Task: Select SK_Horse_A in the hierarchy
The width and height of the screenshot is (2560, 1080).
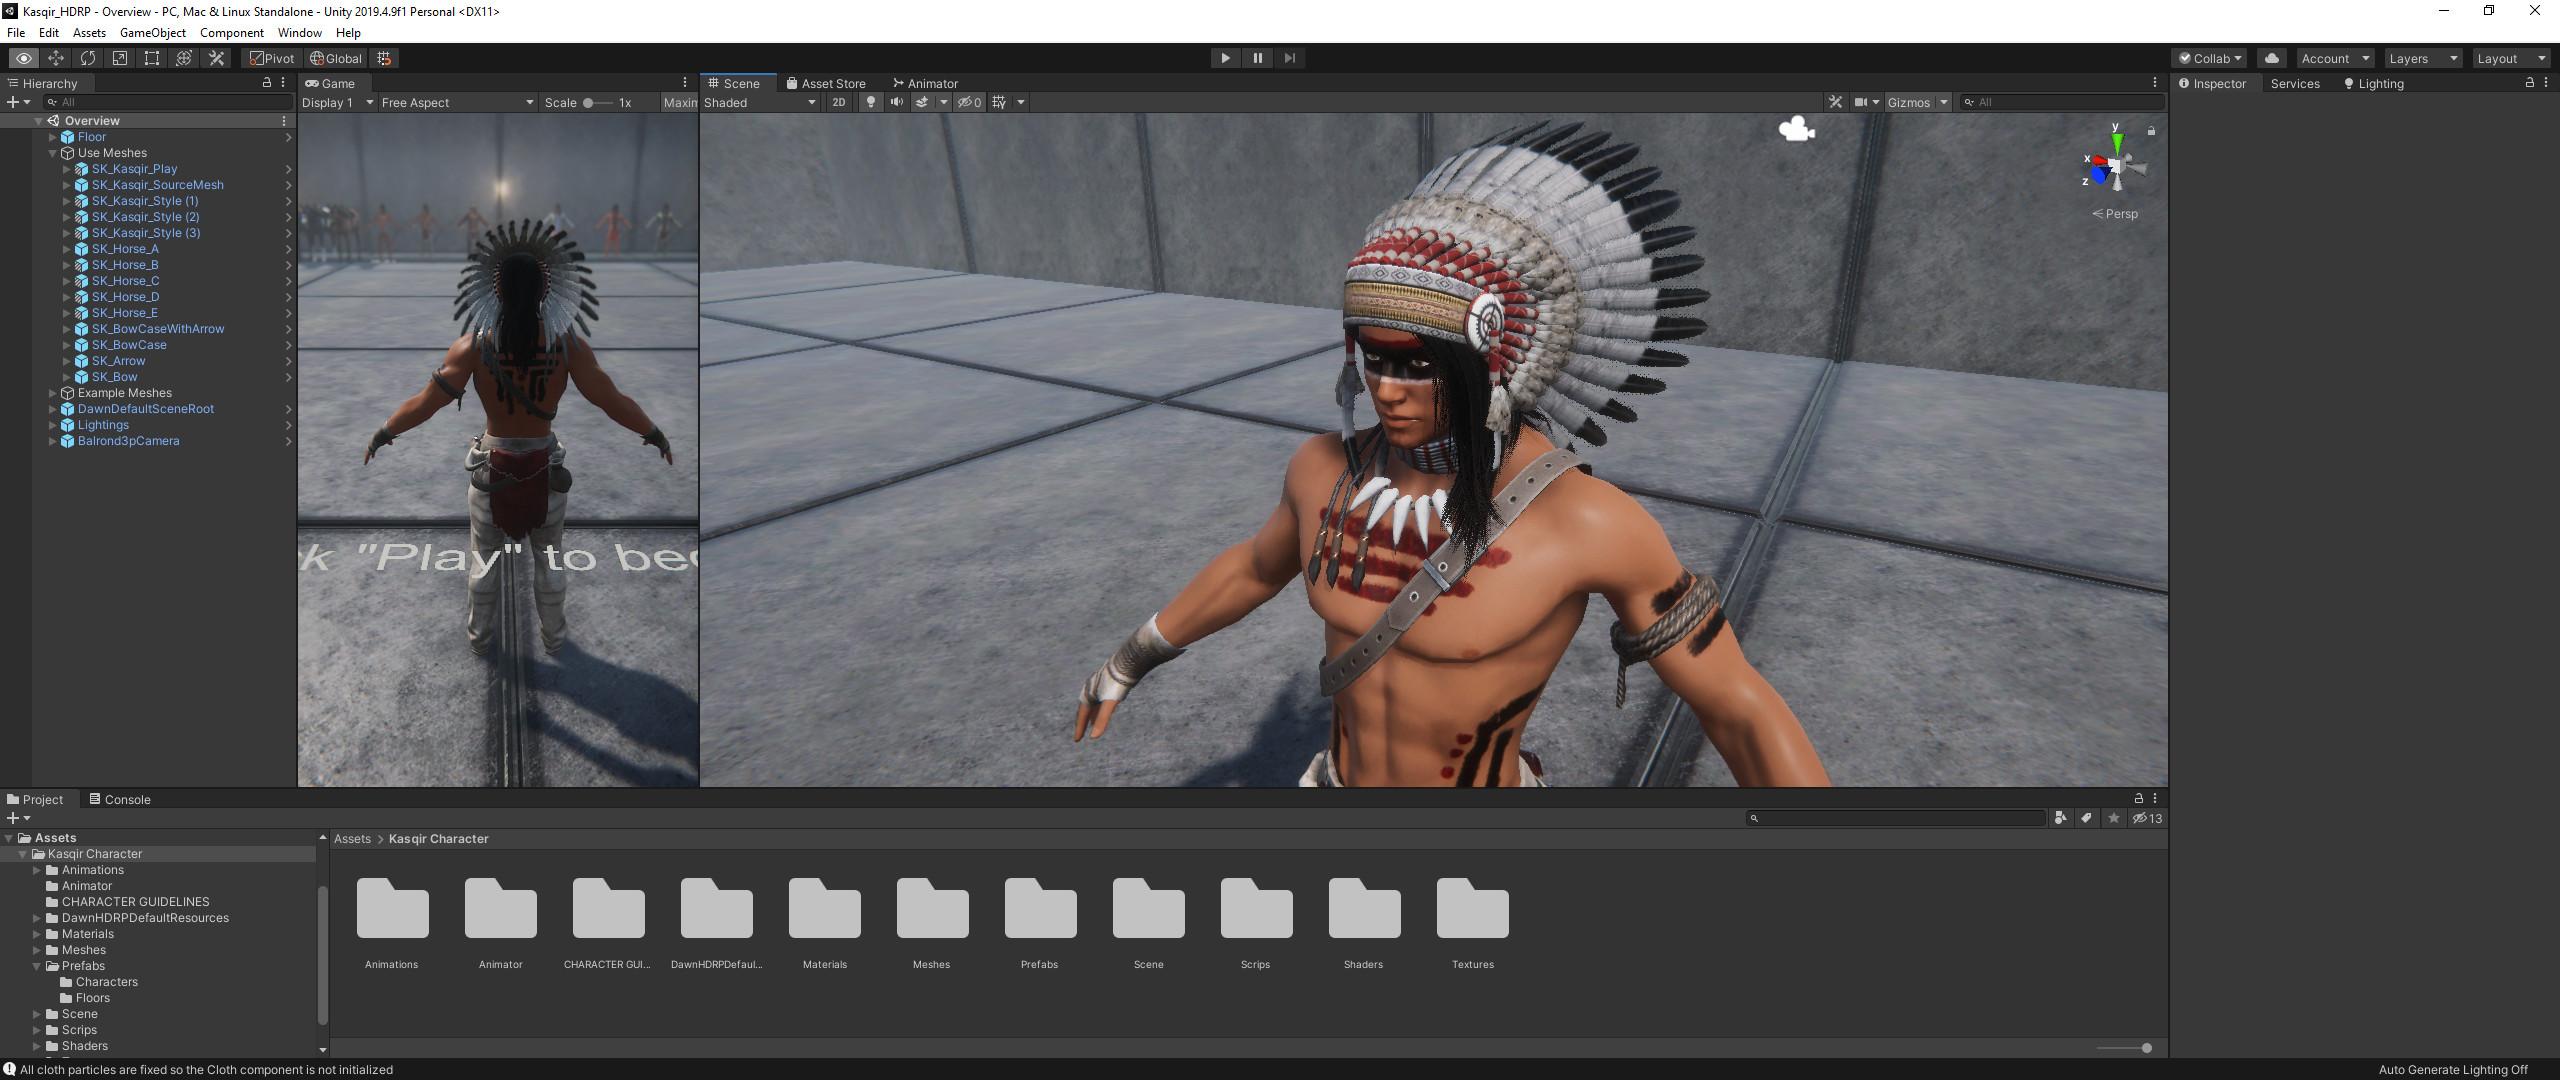Action: (125, 249)
